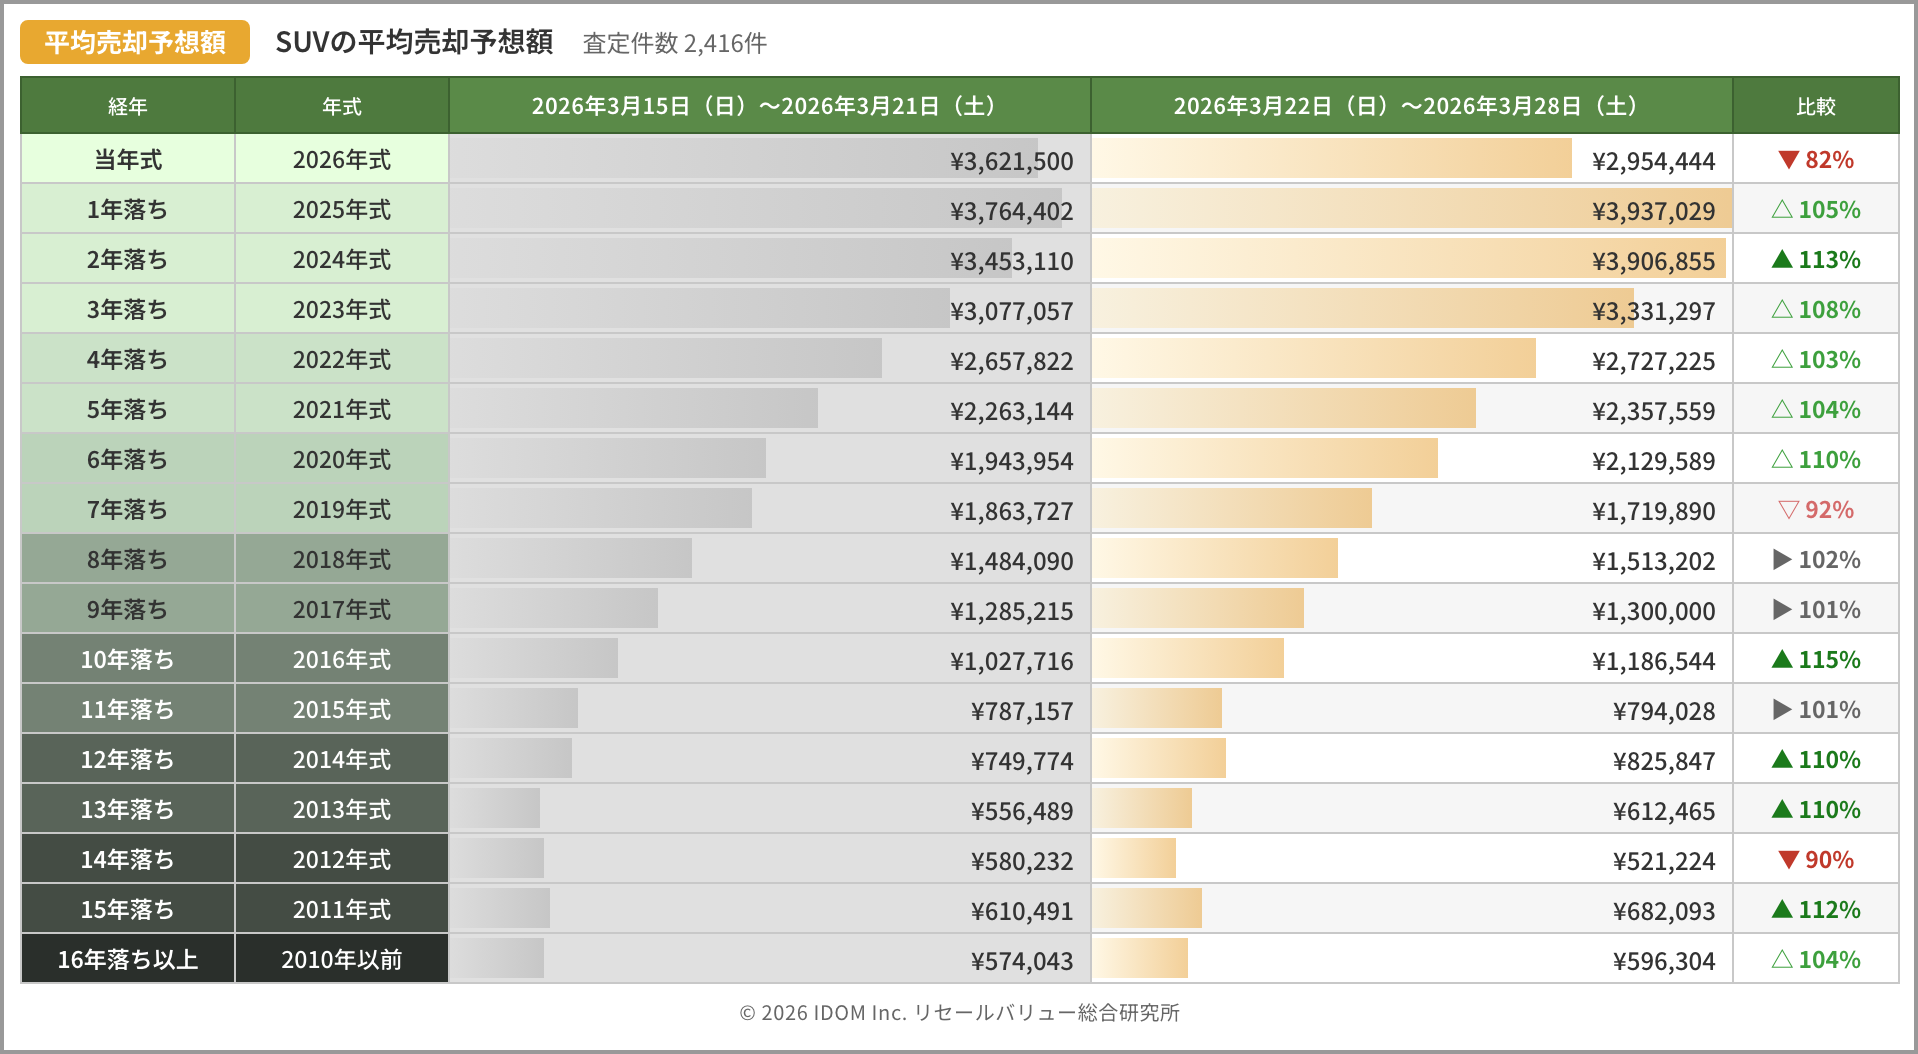Select the 当年式 row label
The width and height of the screenshot is (1918, 1054).
click(128, 160)
